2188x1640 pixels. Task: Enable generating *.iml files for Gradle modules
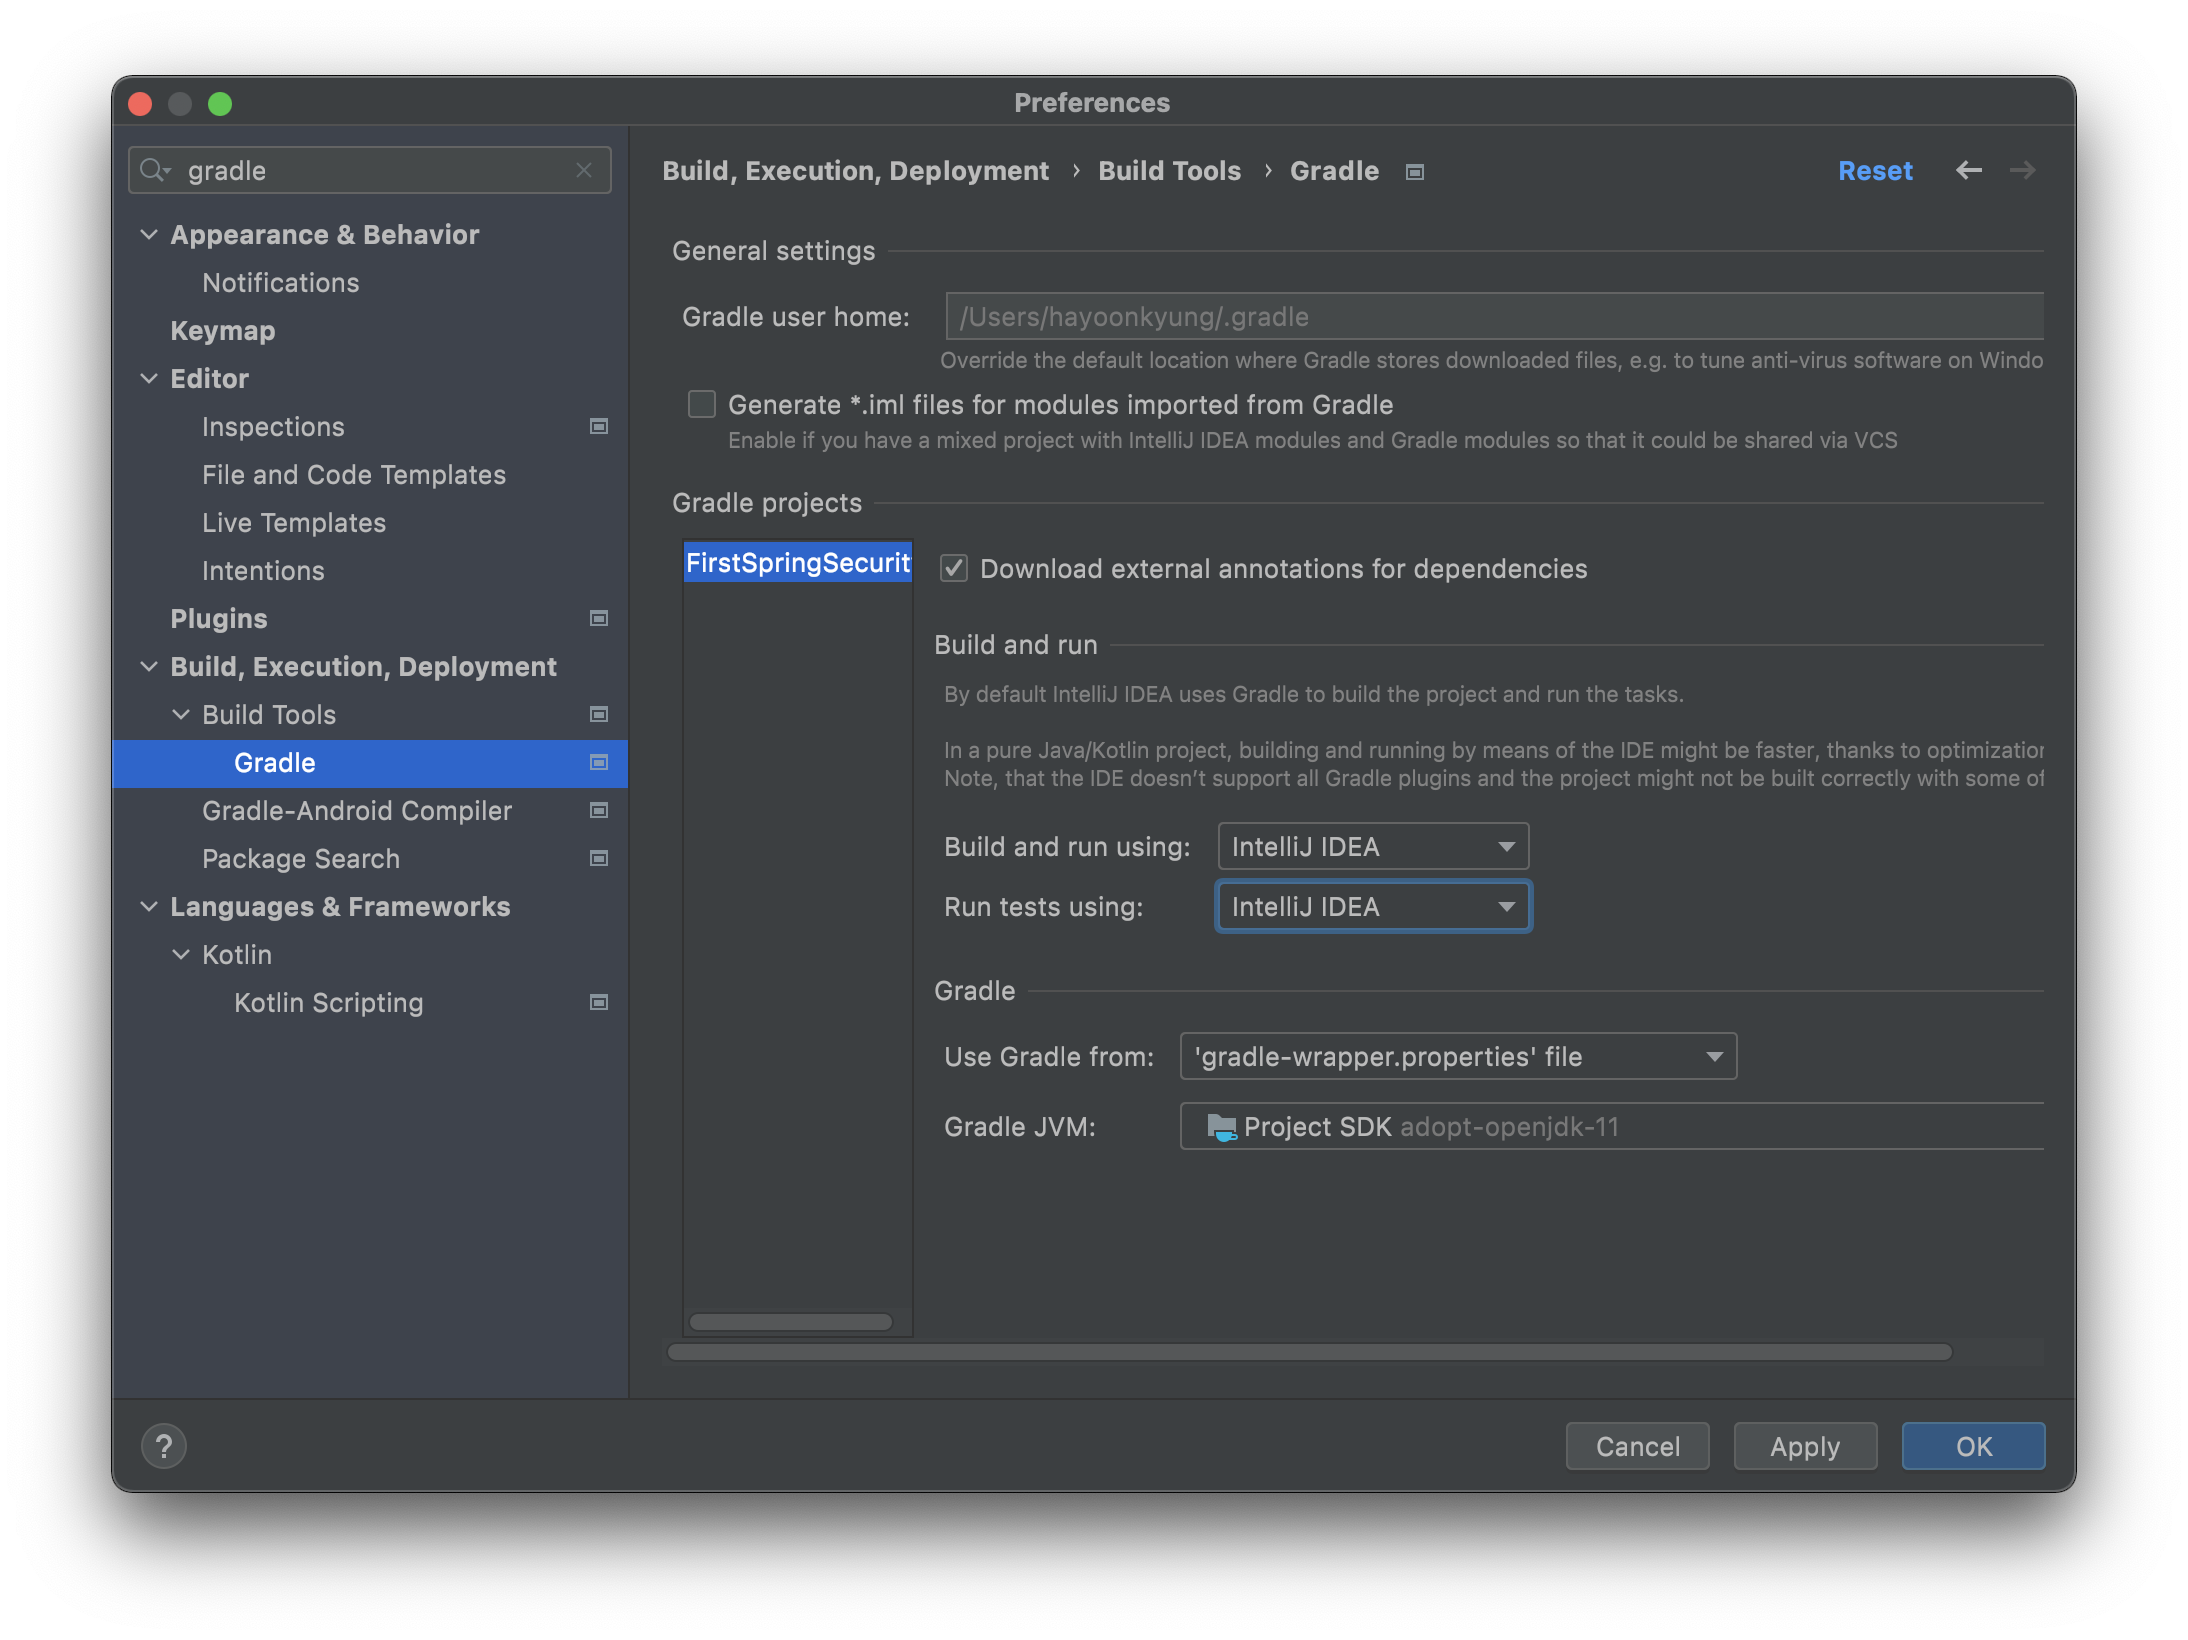701,404
